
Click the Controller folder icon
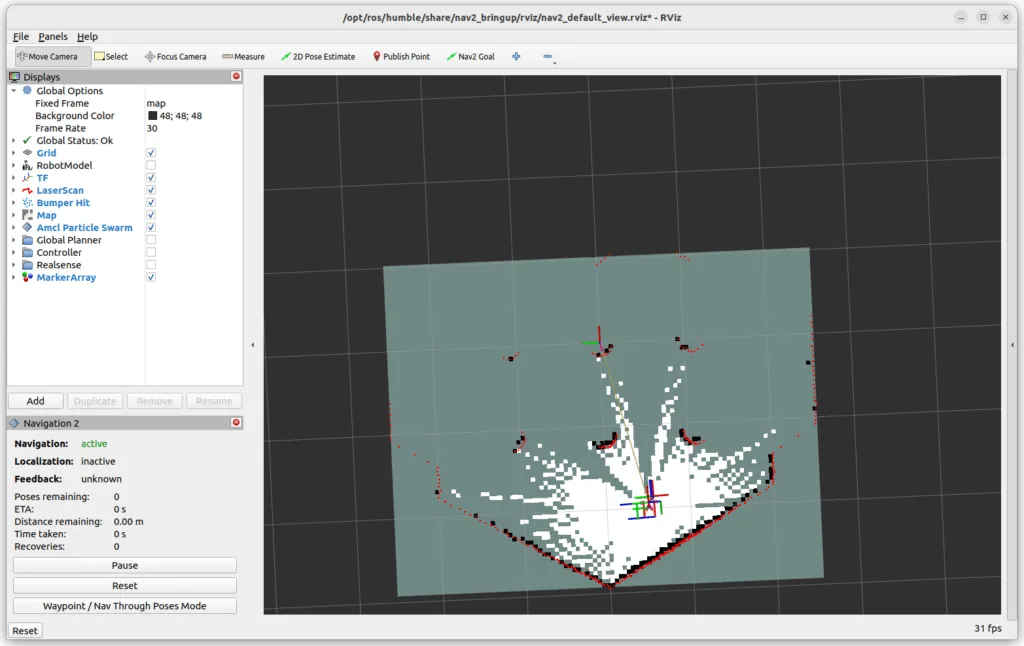click(x=27, y=252)
